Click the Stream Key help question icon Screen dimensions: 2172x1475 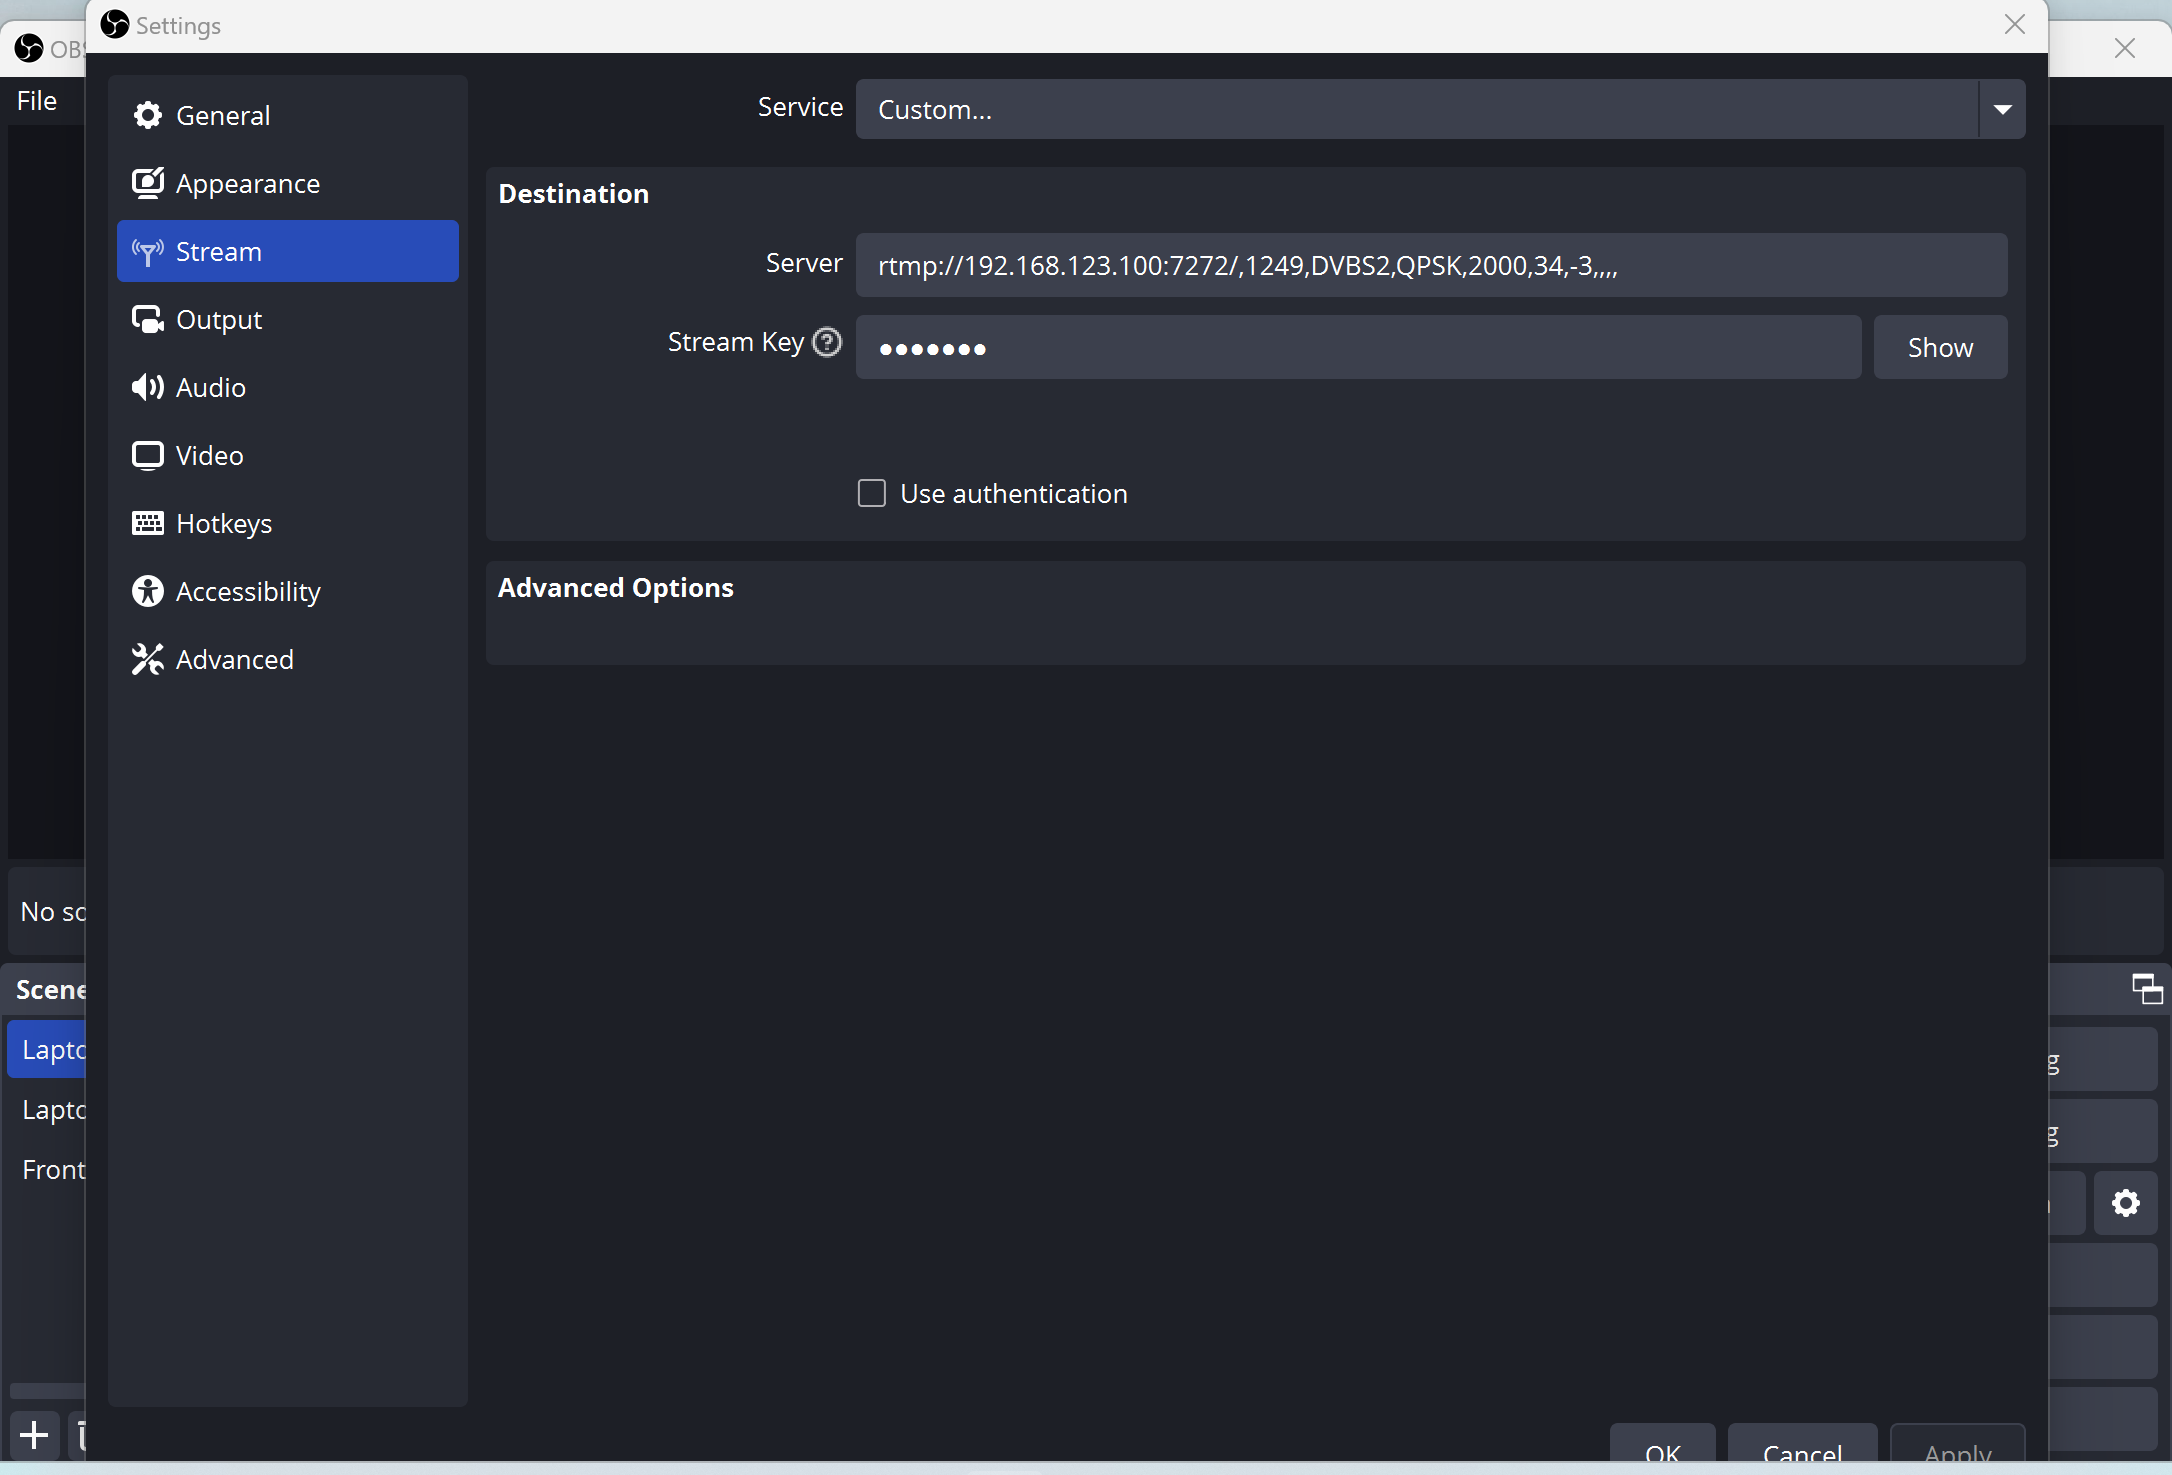[827, 342]
